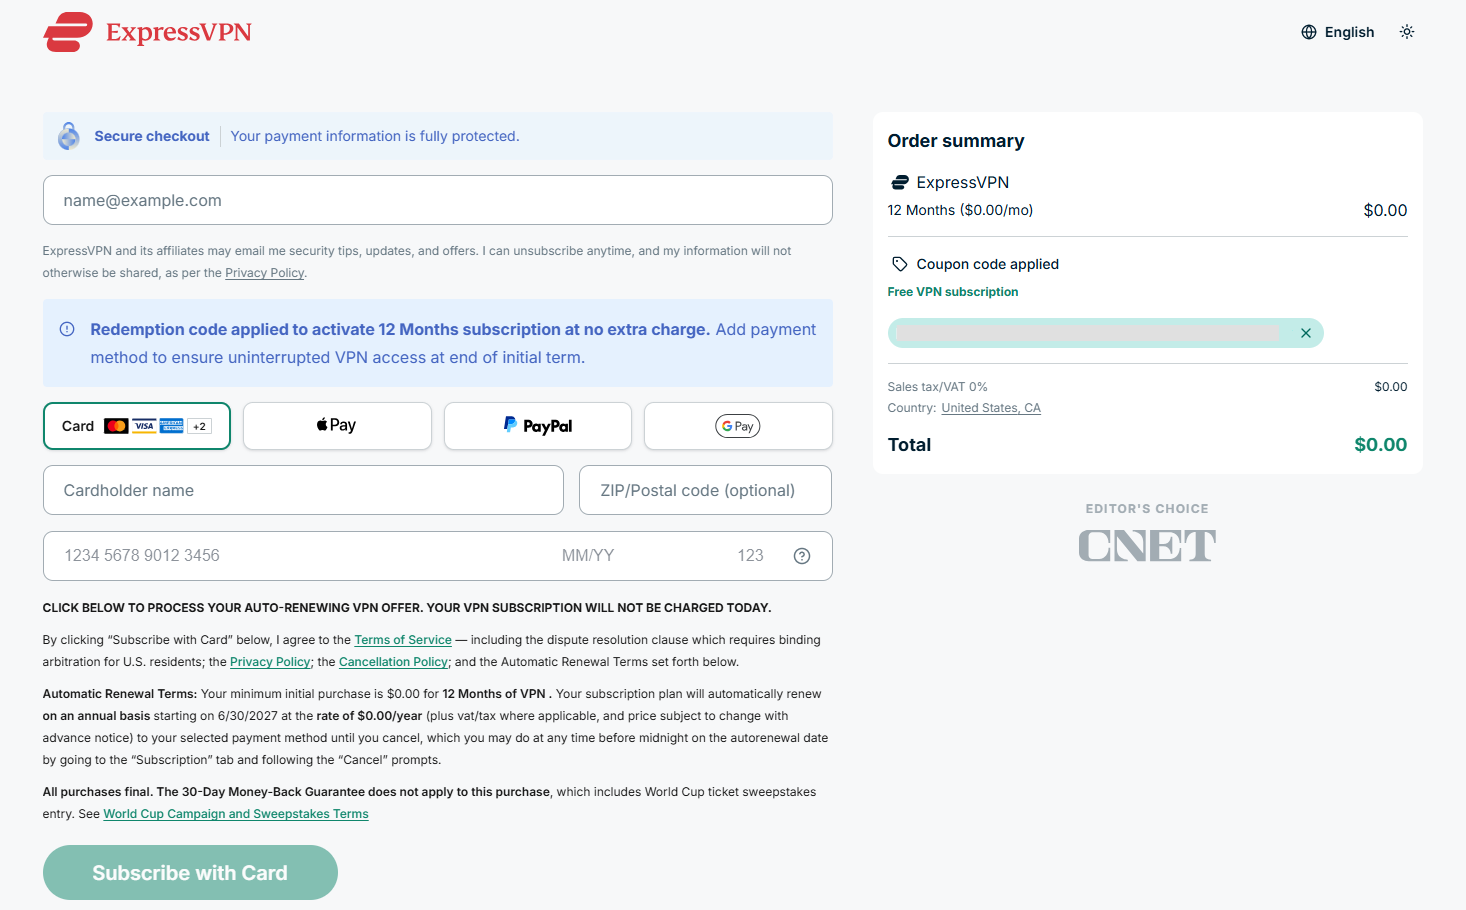This screenshot has width=1466, height=910.
Task: Click the +2 more card types badge
Action: click(200, 426)
